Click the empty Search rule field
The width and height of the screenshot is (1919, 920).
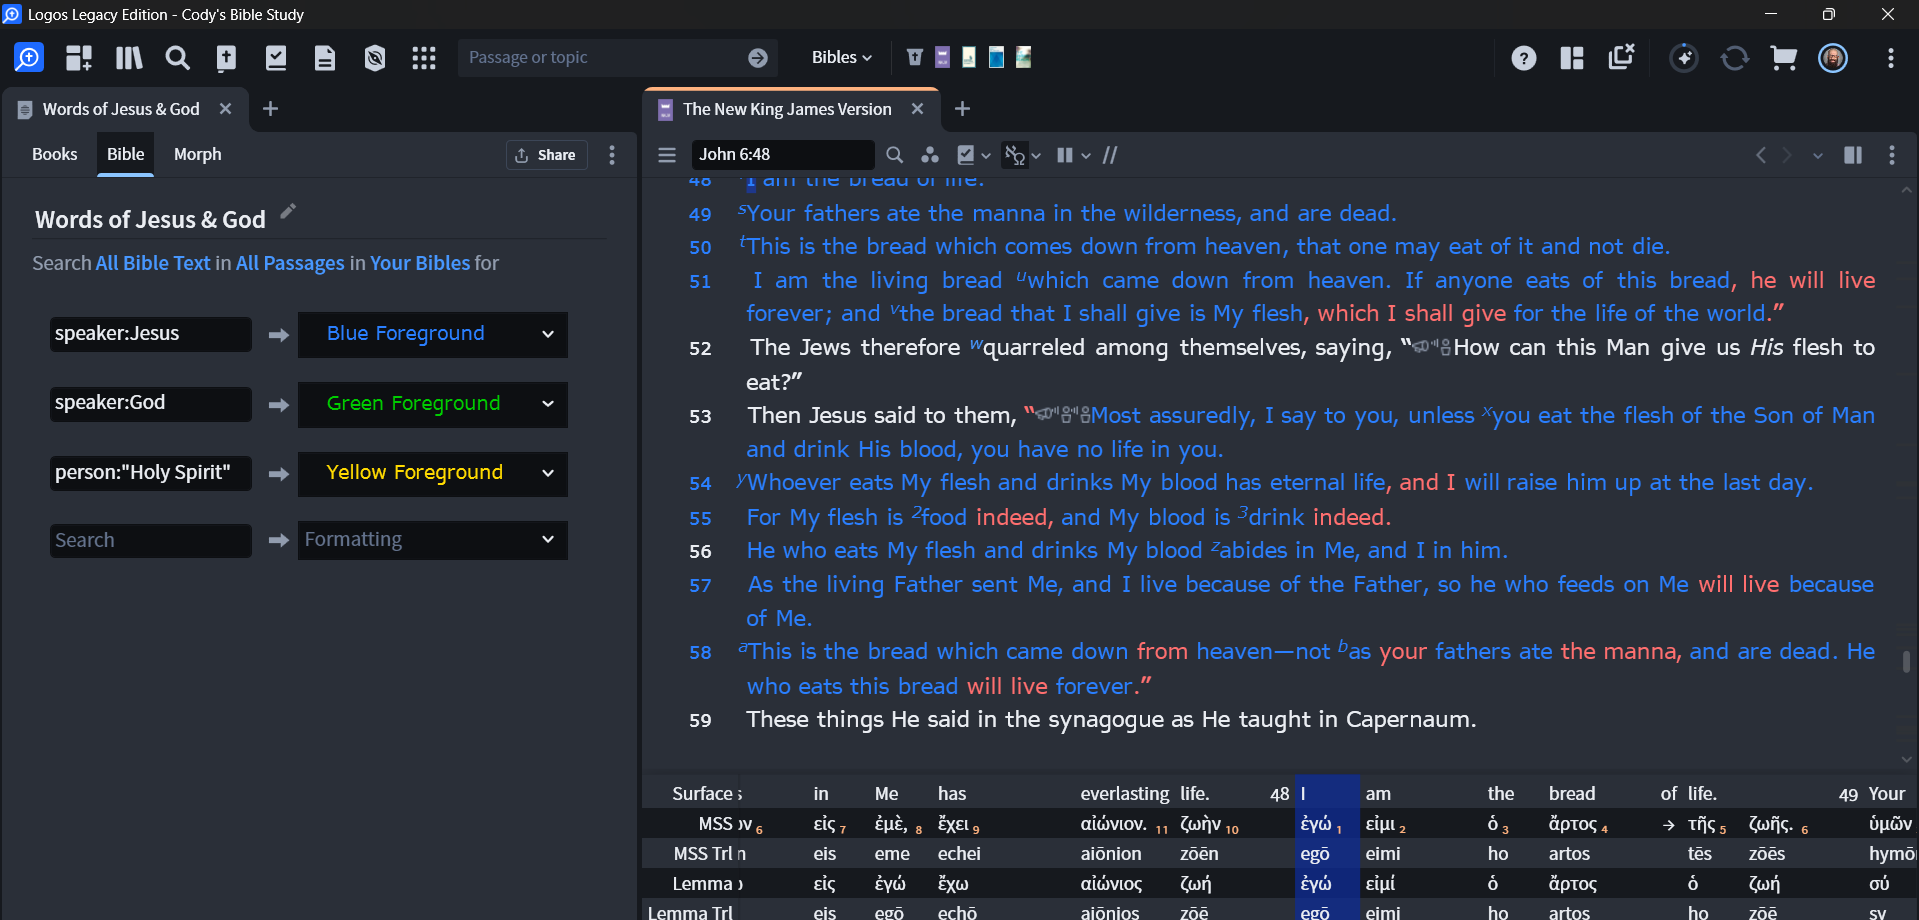(151, 540)
